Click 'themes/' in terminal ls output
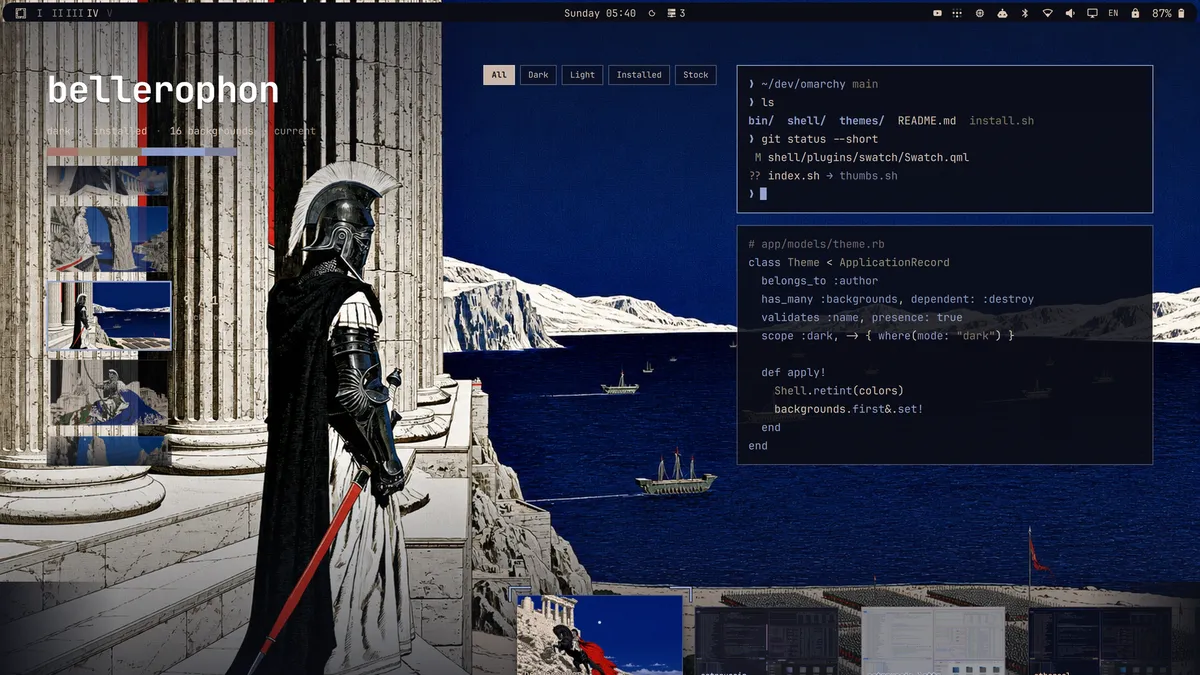1200x675 pixels. [x=861, y=121]
